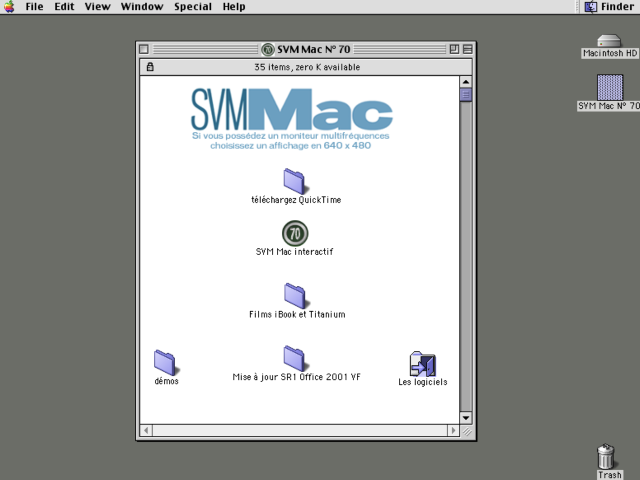Click the 'démos' label text
The height and width of the screenshot is (480, 640).
click(167, 381)
